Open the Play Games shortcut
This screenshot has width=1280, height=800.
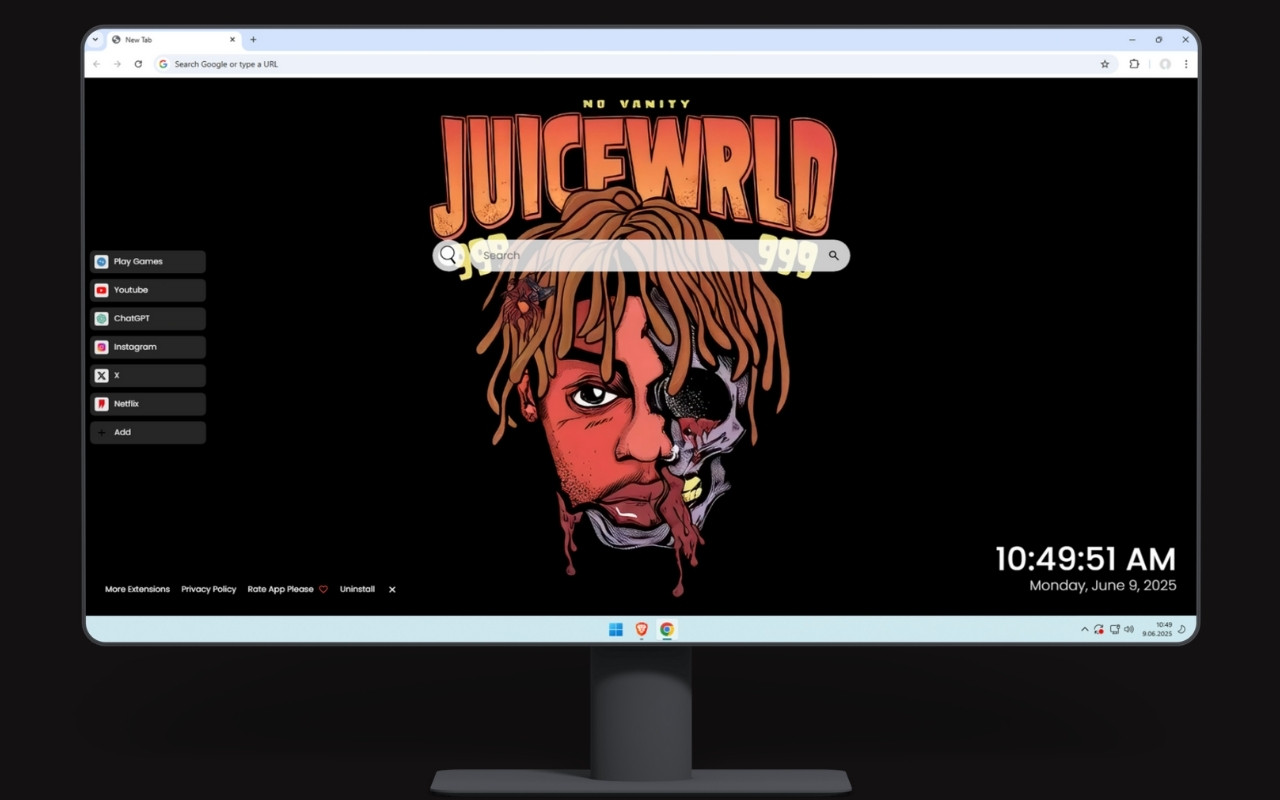(148, 262)
